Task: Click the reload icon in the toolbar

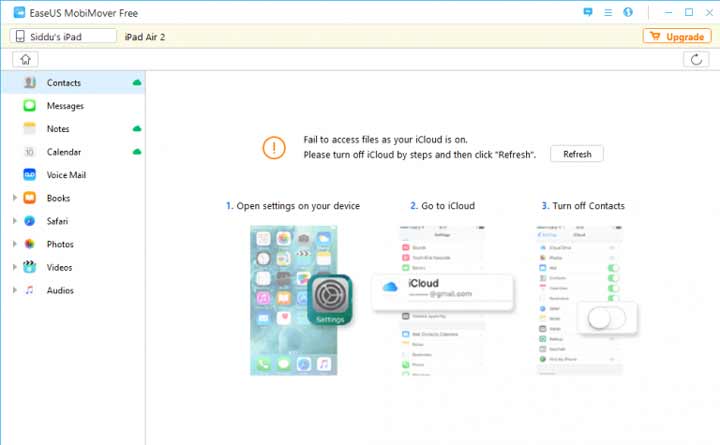Action: [696, 59]
